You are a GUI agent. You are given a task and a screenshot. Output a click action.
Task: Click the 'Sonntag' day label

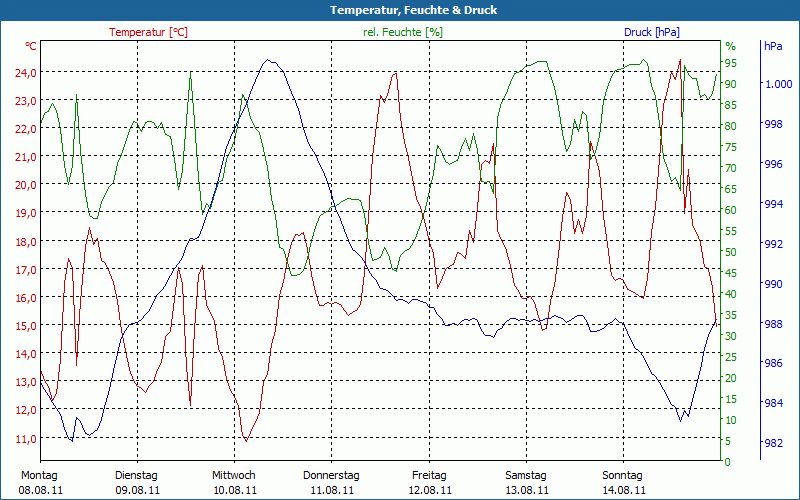(x=622, y=476)
